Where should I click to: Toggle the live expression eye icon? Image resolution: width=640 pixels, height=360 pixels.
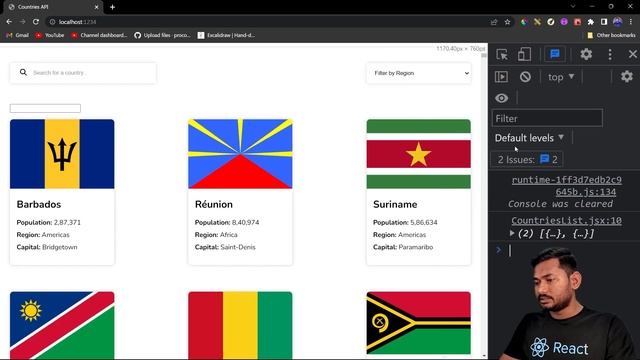(x=502, y=98)
